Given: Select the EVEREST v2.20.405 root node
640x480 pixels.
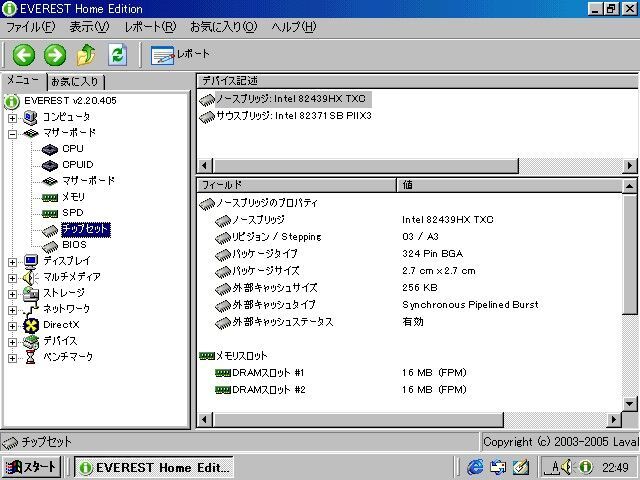Looking at the screenshot, I should (70, 100).
